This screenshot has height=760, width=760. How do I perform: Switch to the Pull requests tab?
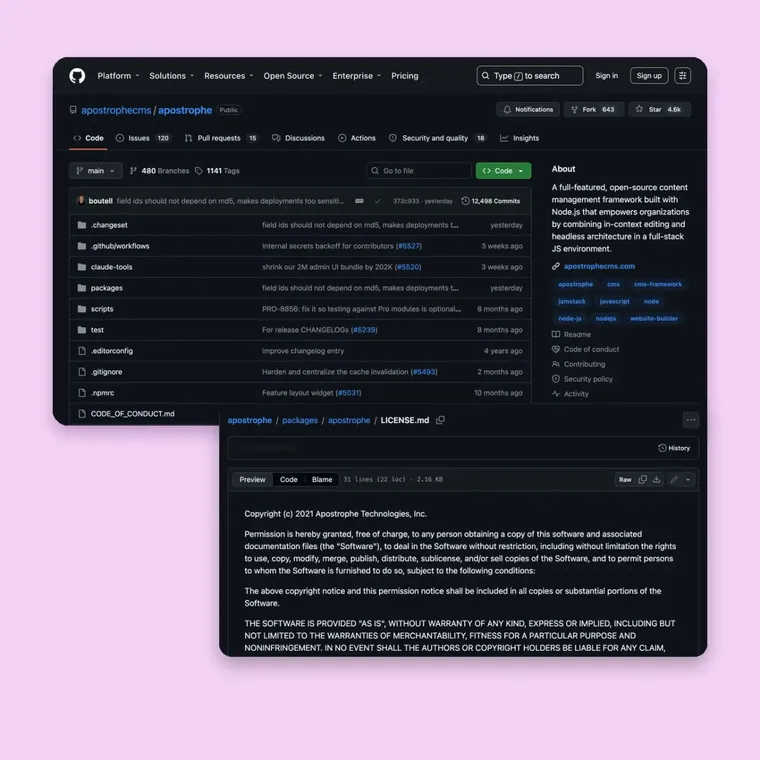click(221, 138)
